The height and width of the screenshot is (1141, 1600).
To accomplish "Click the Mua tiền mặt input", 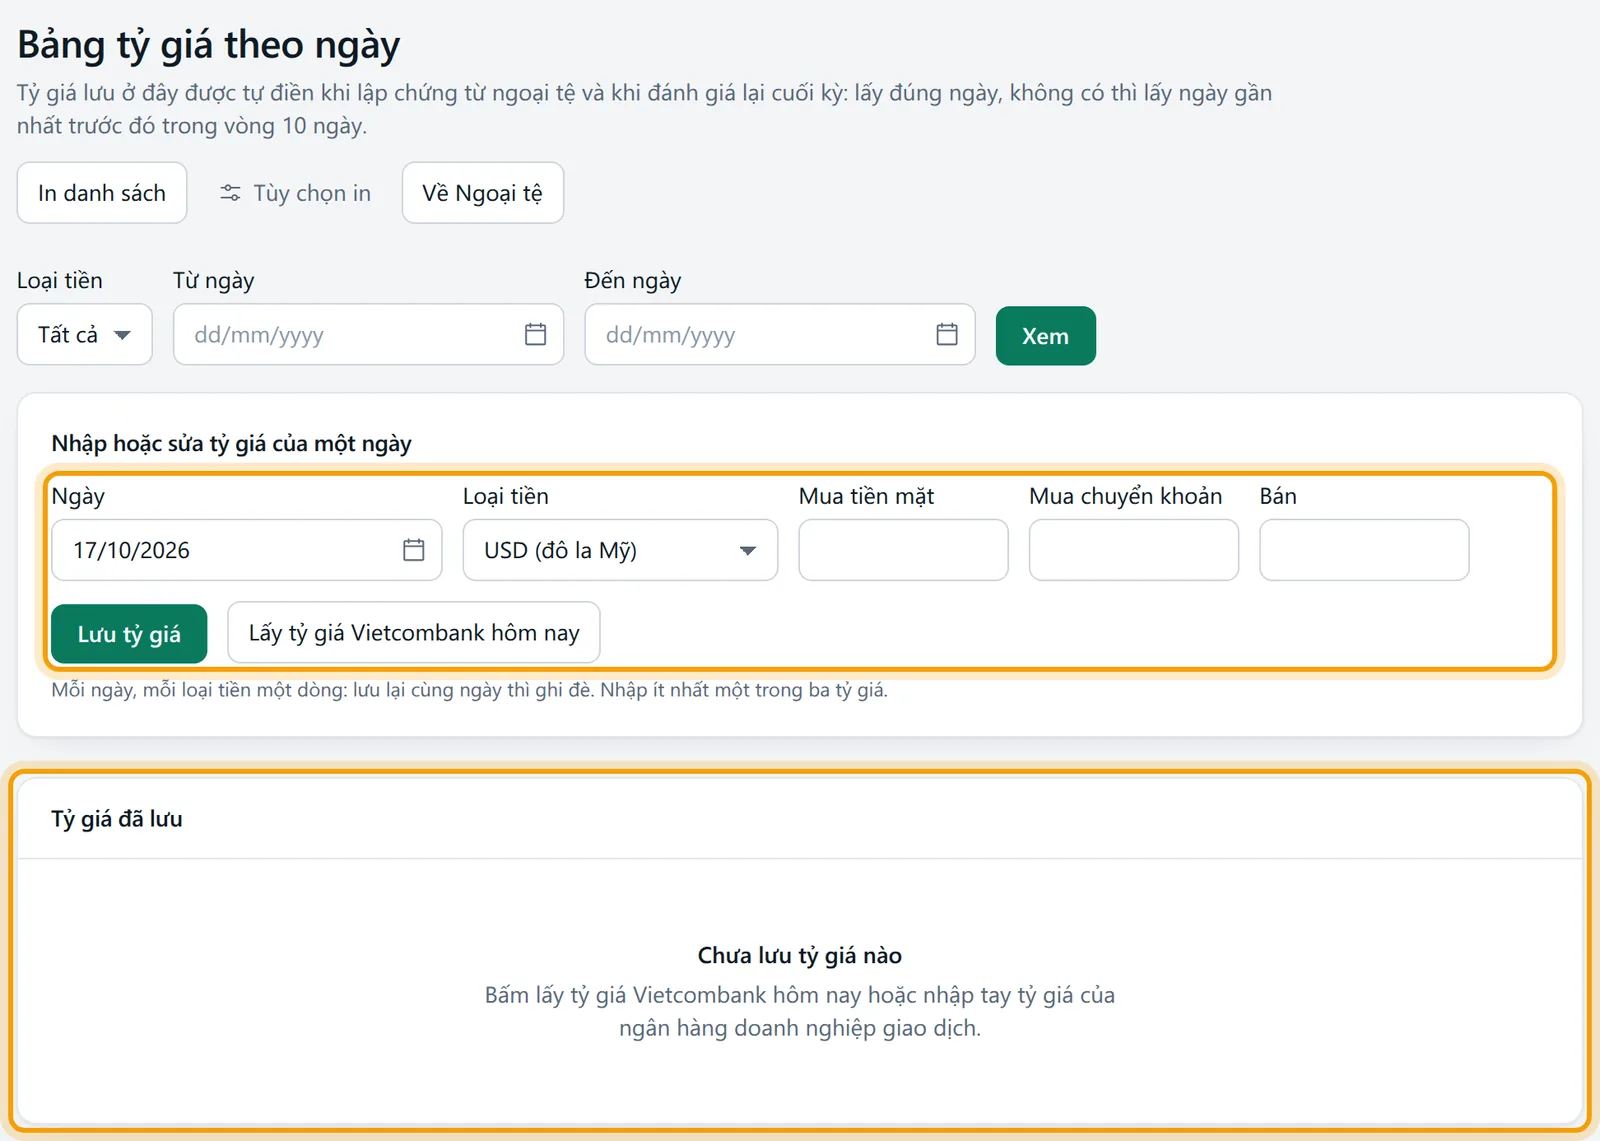I will [x=903, y=550].
